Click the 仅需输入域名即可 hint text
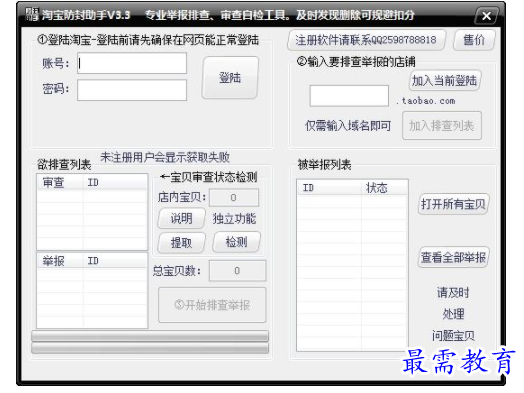The height and width of the screenshot is (393, 524). 348,126
